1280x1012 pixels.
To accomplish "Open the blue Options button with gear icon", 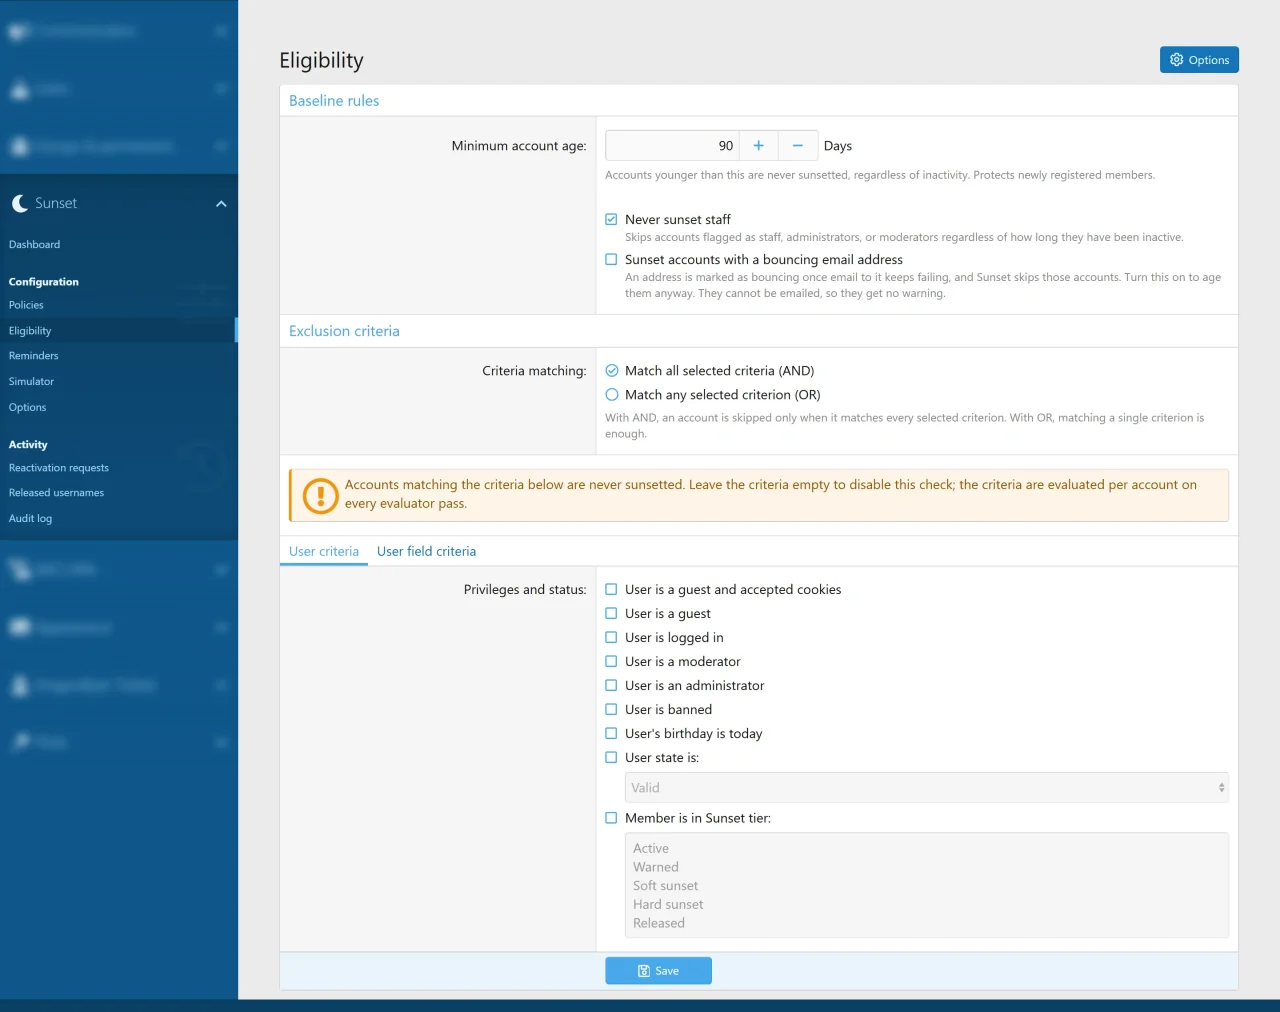I will 1199,60.
